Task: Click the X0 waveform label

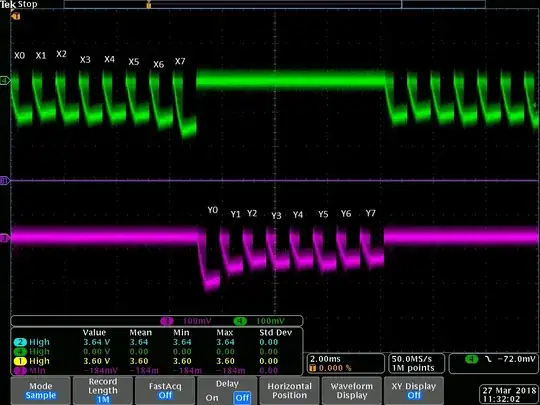Action: point(20,55)
